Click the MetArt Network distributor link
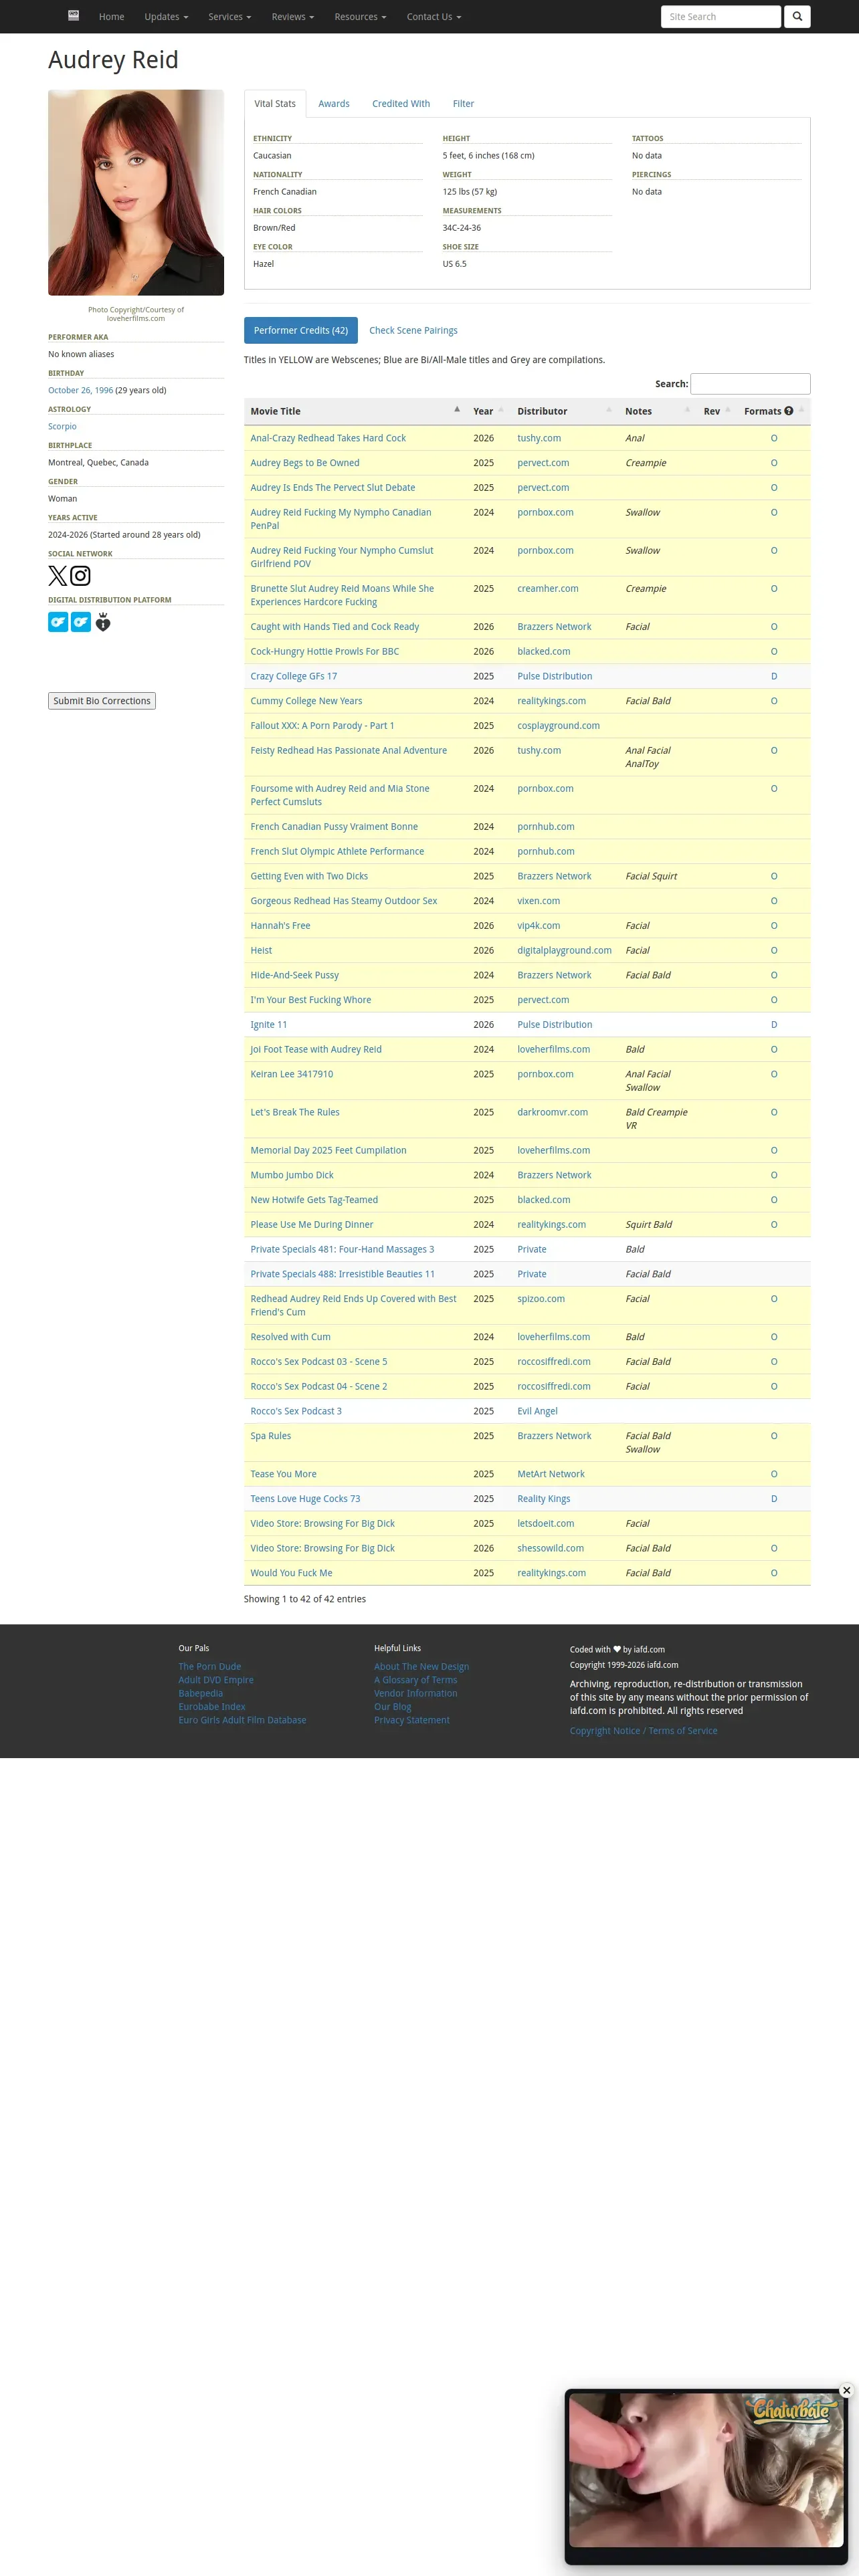 pyautogui.click(x=551, y=1474)
